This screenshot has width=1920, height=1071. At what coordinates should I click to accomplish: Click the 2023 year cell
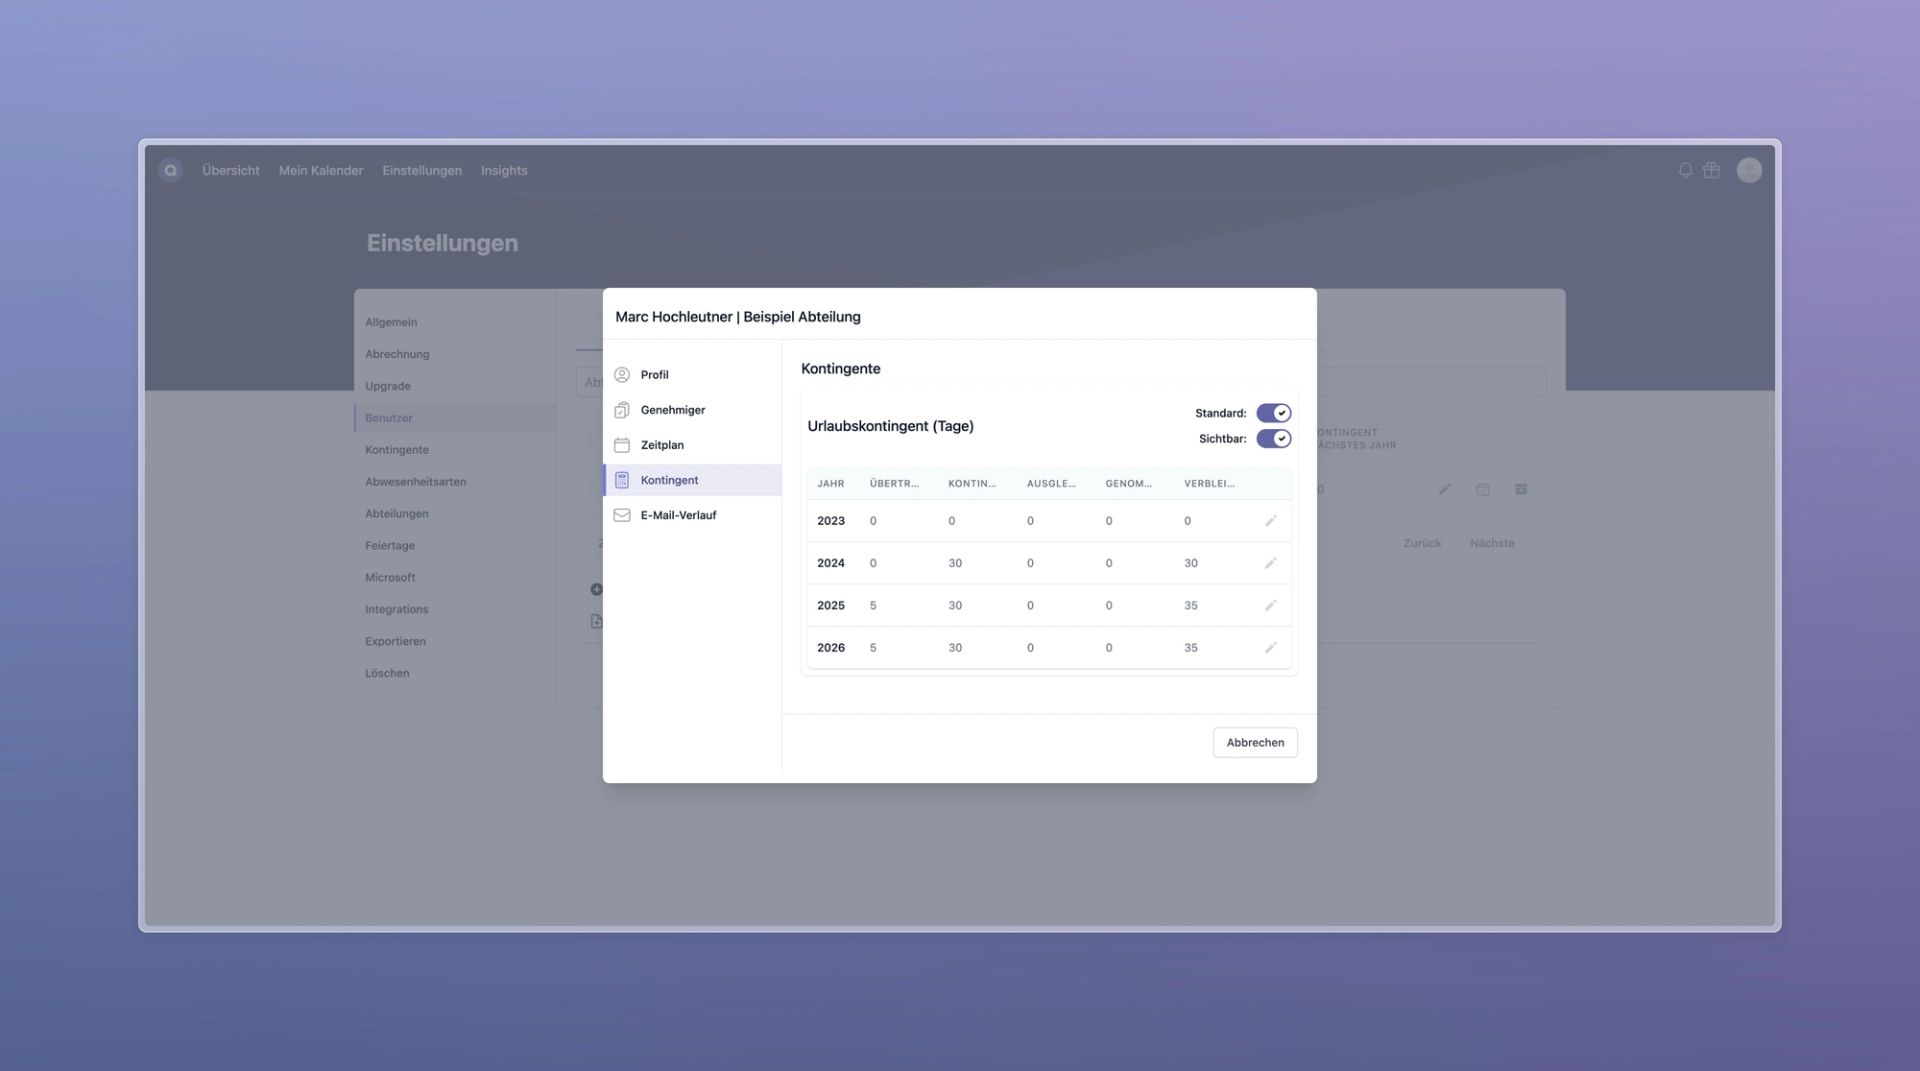click(831, 521)
